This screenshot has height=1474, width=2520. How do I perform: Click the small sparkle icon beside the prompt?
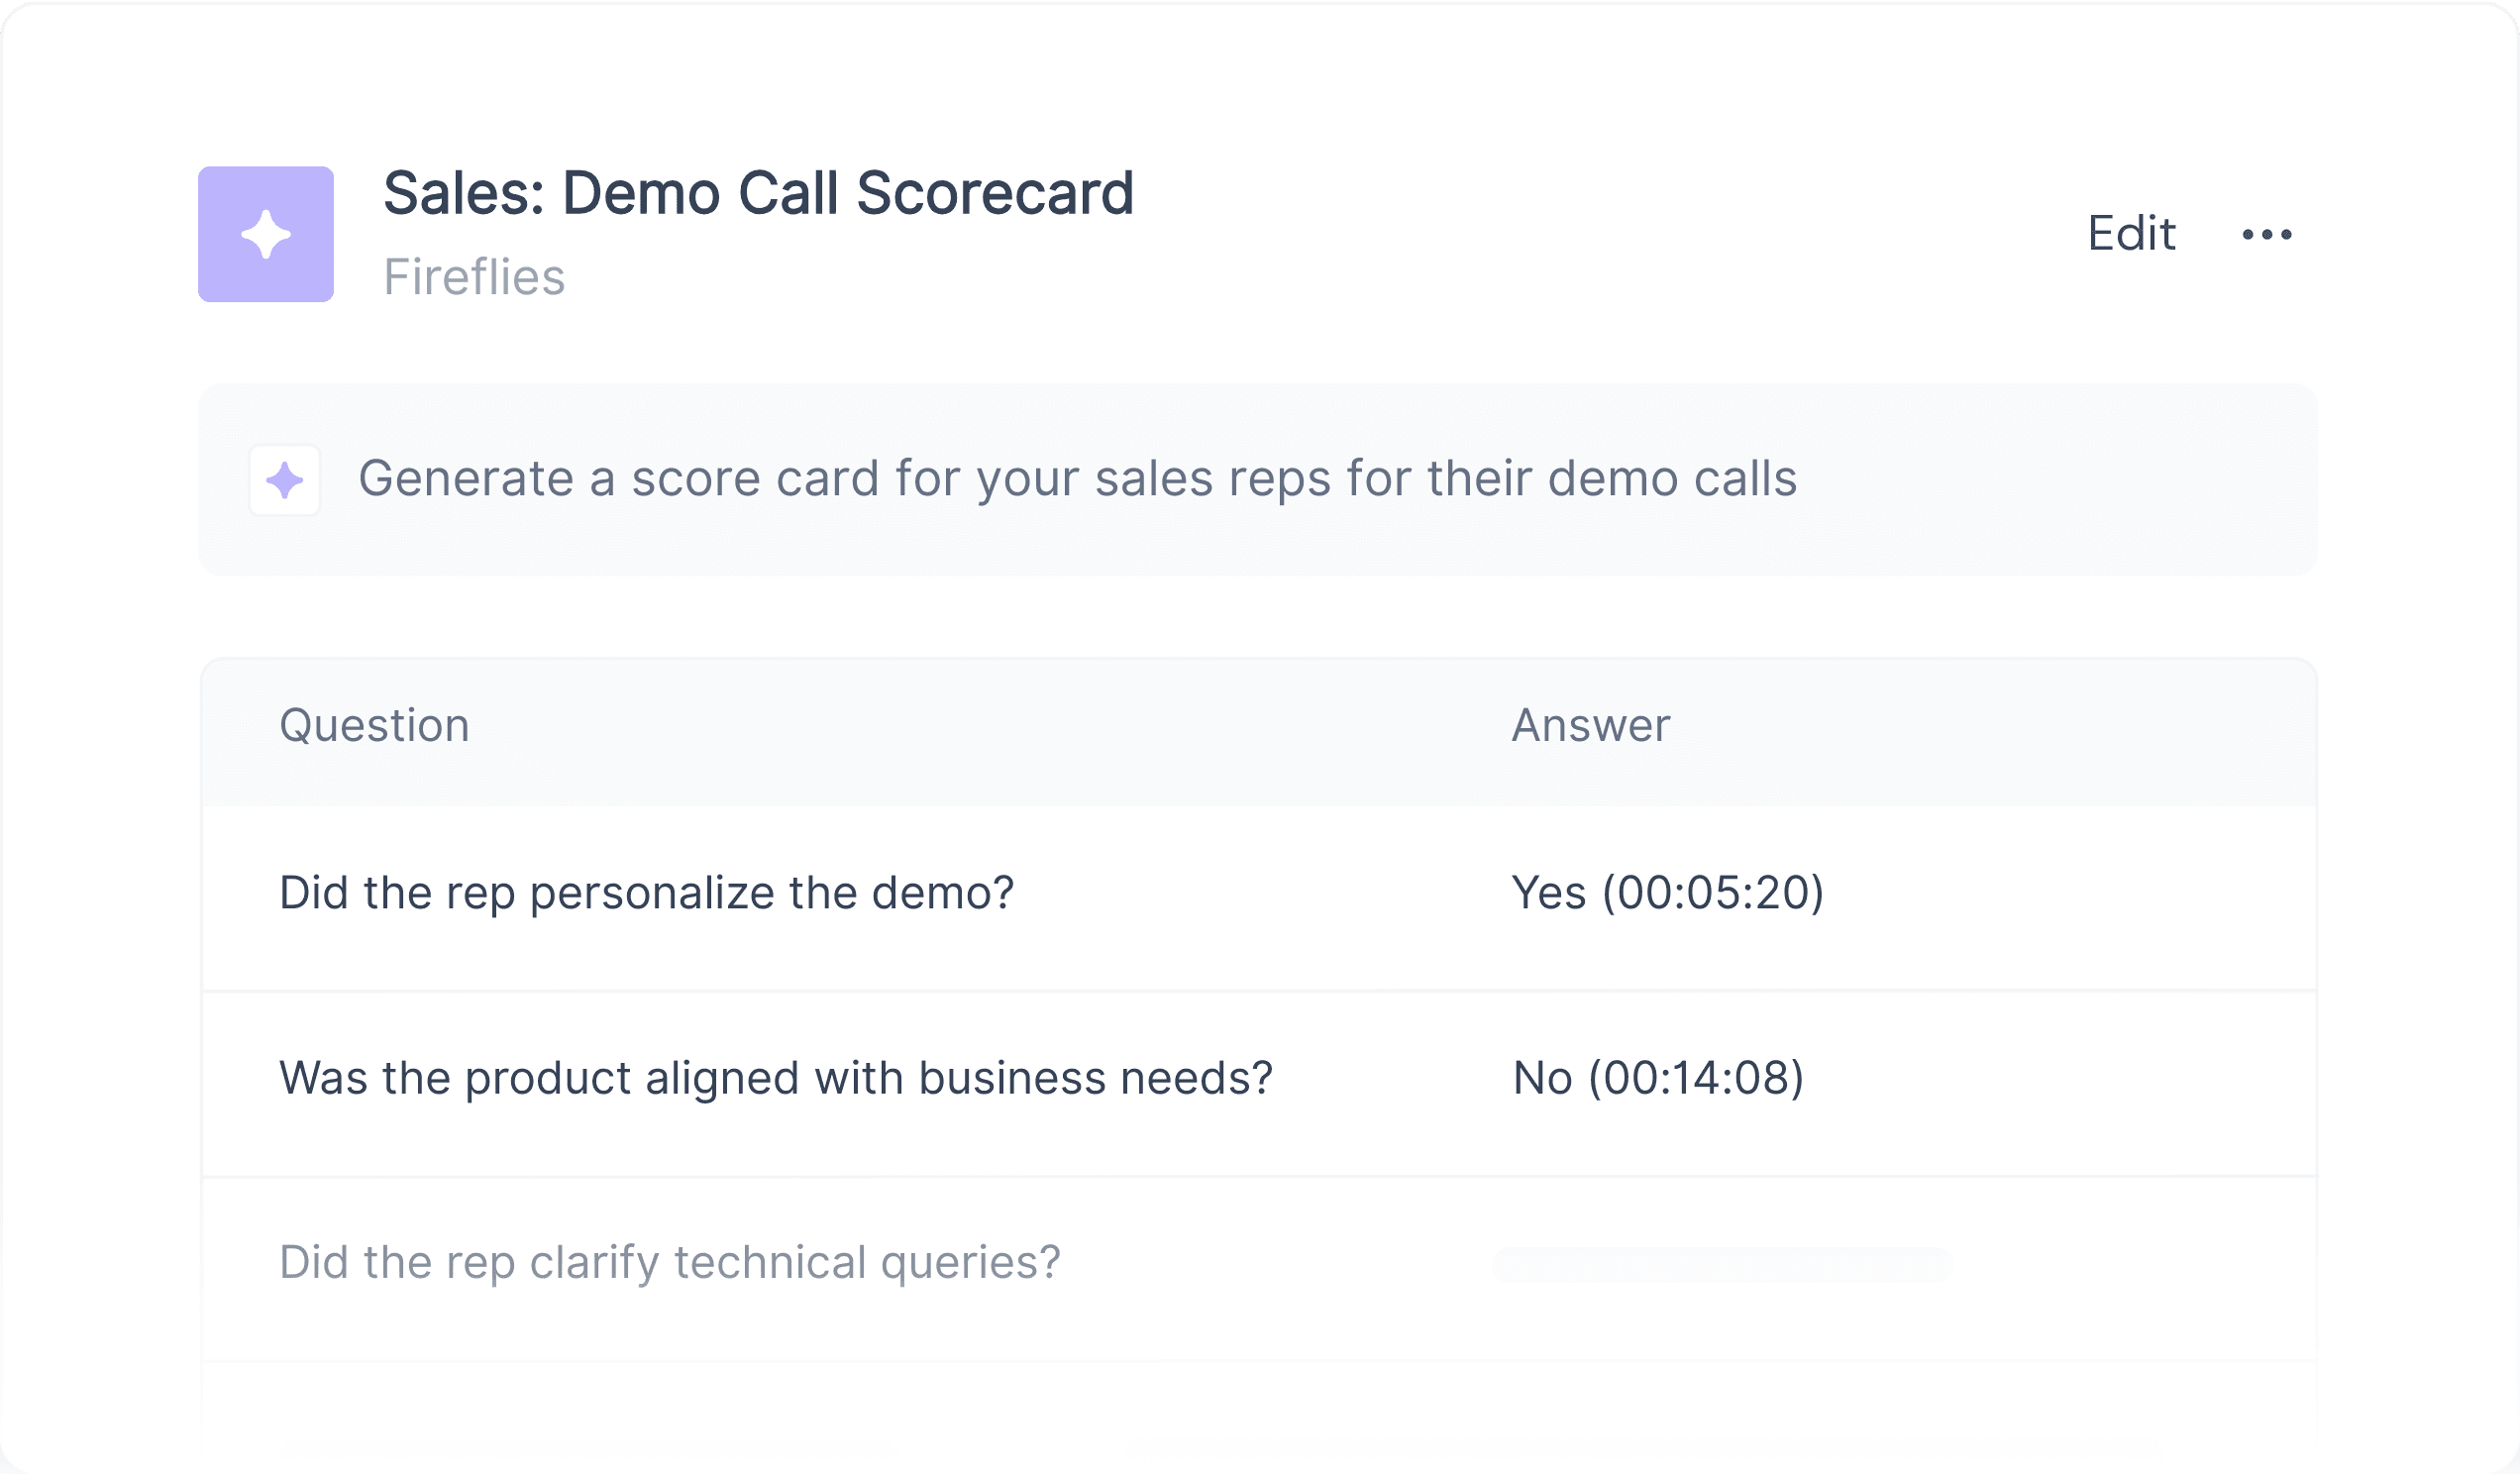(285, 480)
